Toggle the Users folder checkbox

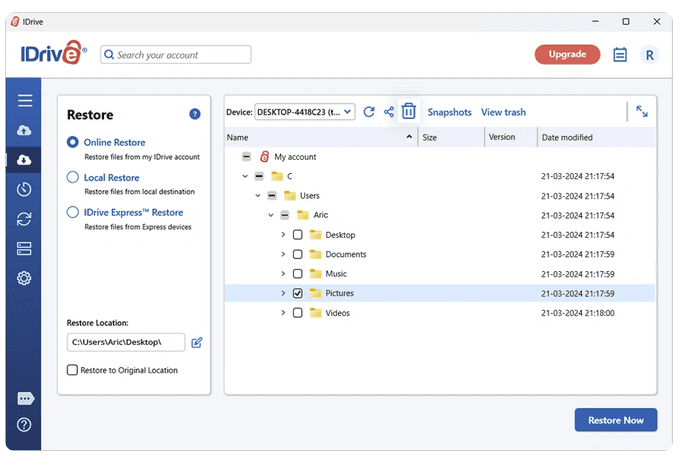pos(272,195)
